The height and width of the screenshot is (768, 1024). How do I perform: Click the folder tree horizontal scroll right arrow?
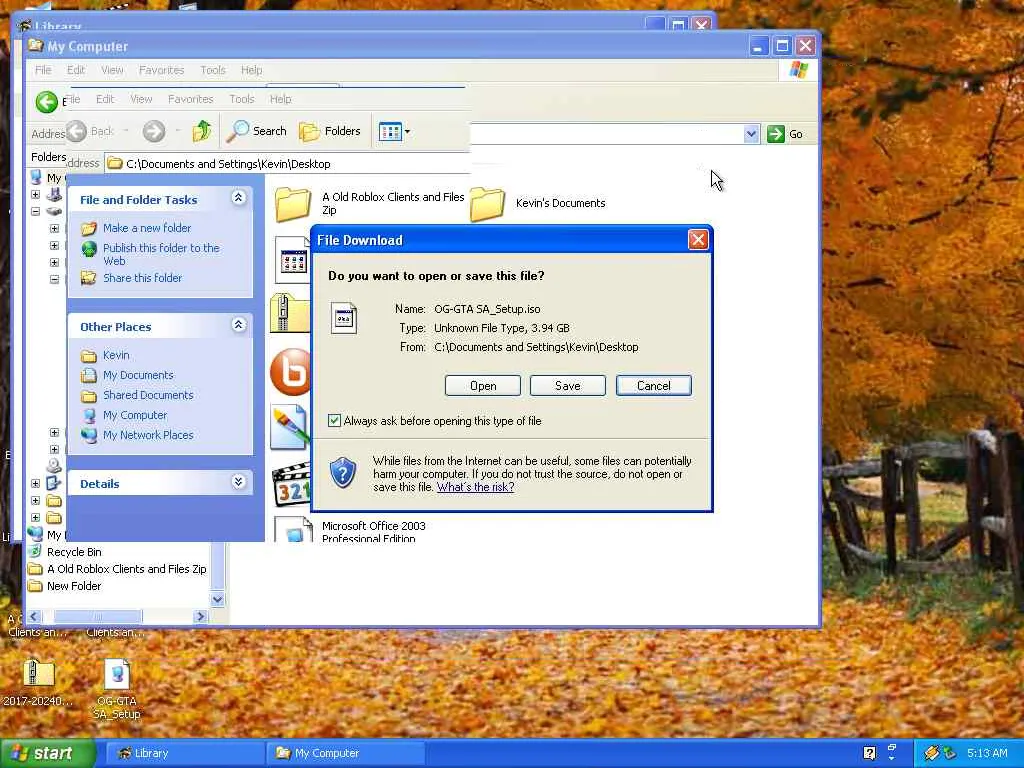tap(200, 616)
